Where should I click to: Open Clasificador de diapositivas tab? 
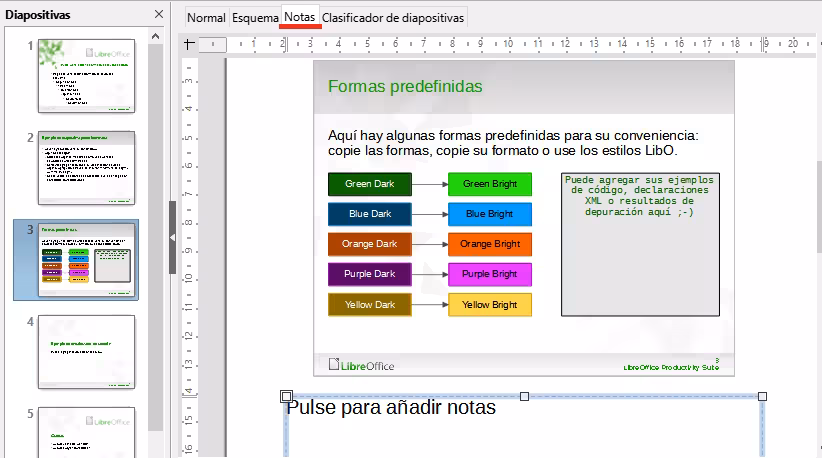(x=393, y=18)
